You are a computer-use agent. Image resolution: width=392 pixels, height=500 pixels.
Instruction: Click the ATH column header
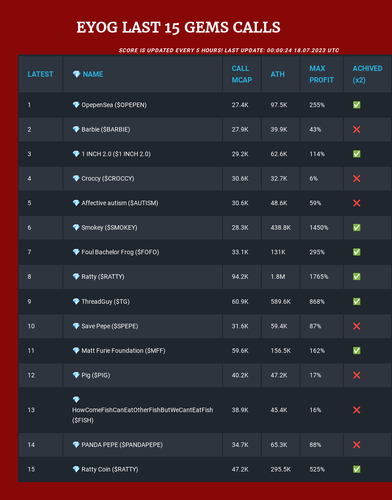tap(277, 74)
